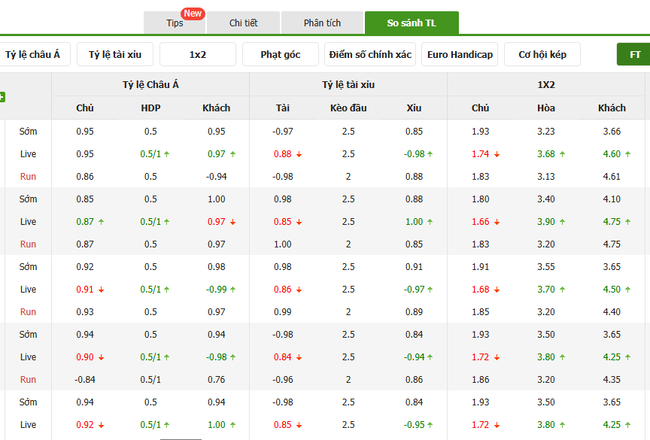
Task: Select the Tỷ lệ tài xỉu filter
Action: point(116,54)
